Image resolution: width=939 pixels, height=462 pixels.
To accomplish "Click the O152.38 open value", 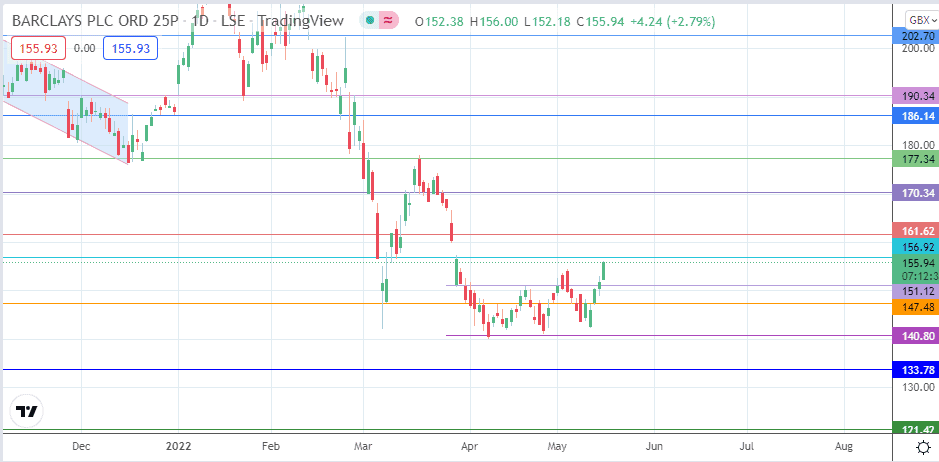I will click(x=440, y=22).
